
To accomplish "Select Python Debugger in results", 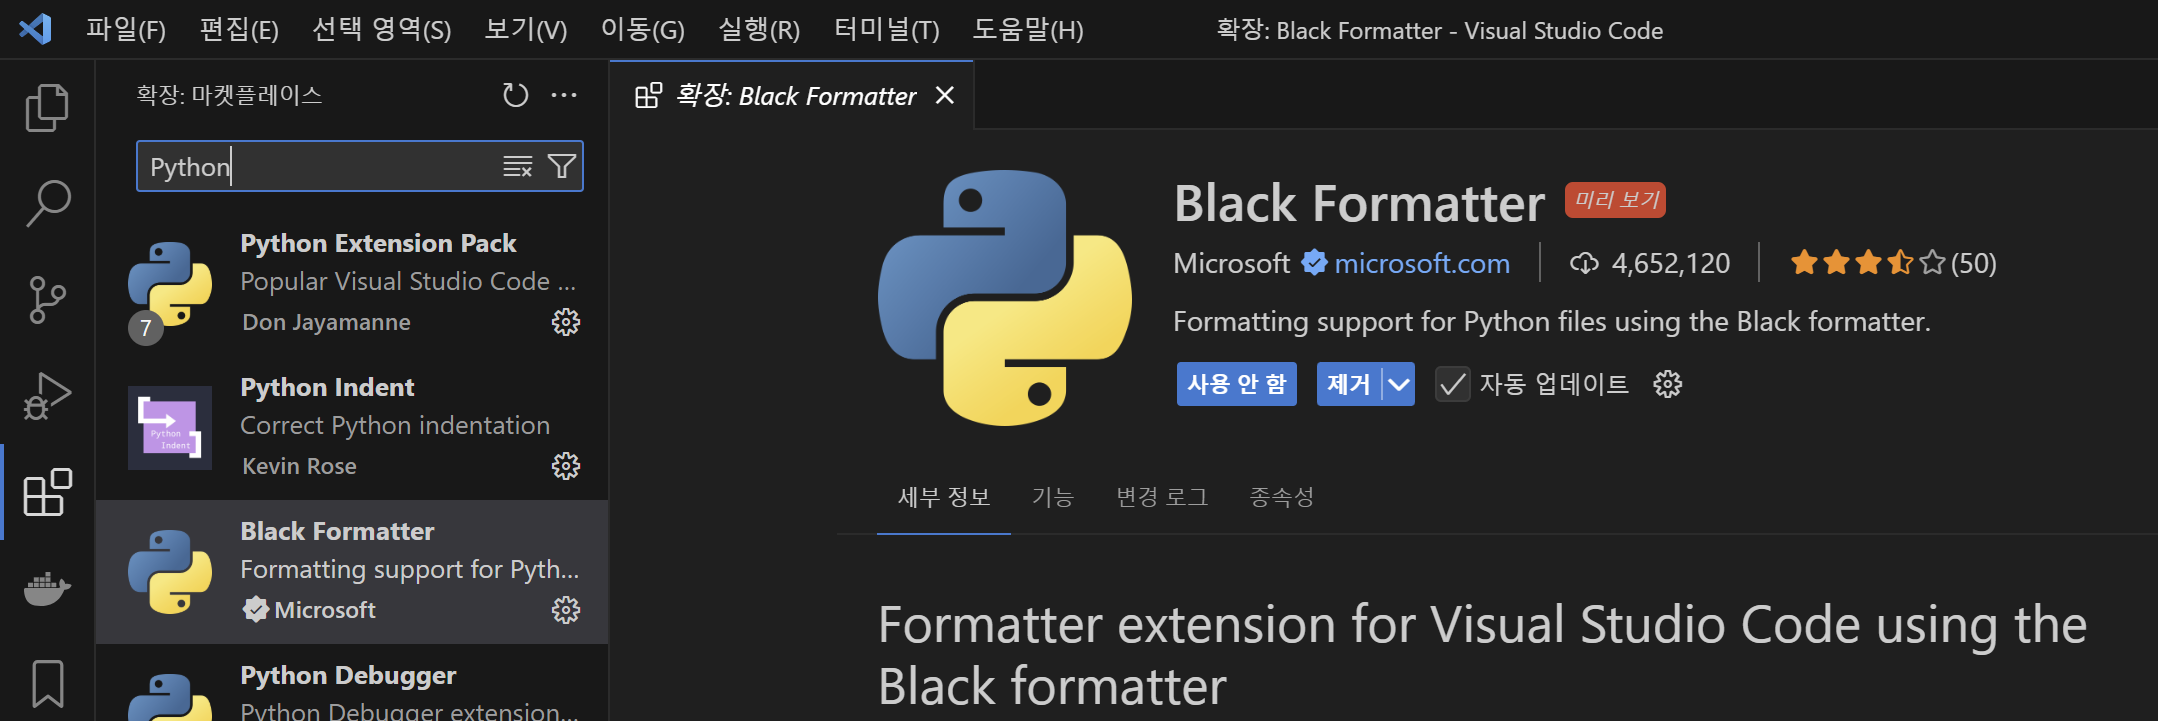I will coord(352,683).
